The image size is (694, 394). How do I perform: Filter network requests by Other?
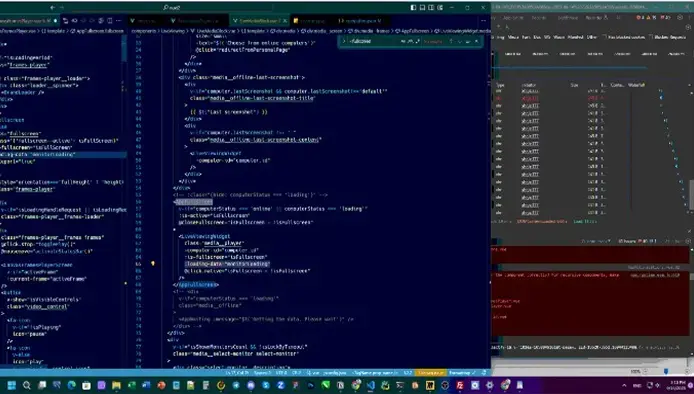pyautogui.click(x=592, y=37)
